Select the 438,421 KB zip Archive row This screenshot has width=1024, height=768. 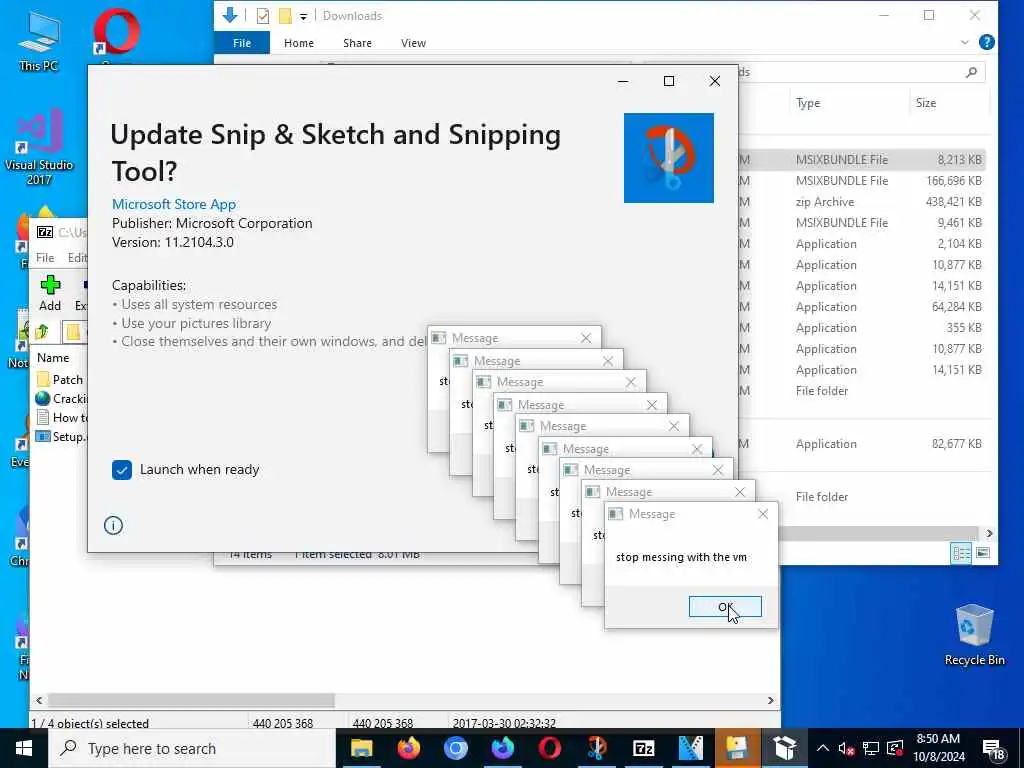point(861,202)
